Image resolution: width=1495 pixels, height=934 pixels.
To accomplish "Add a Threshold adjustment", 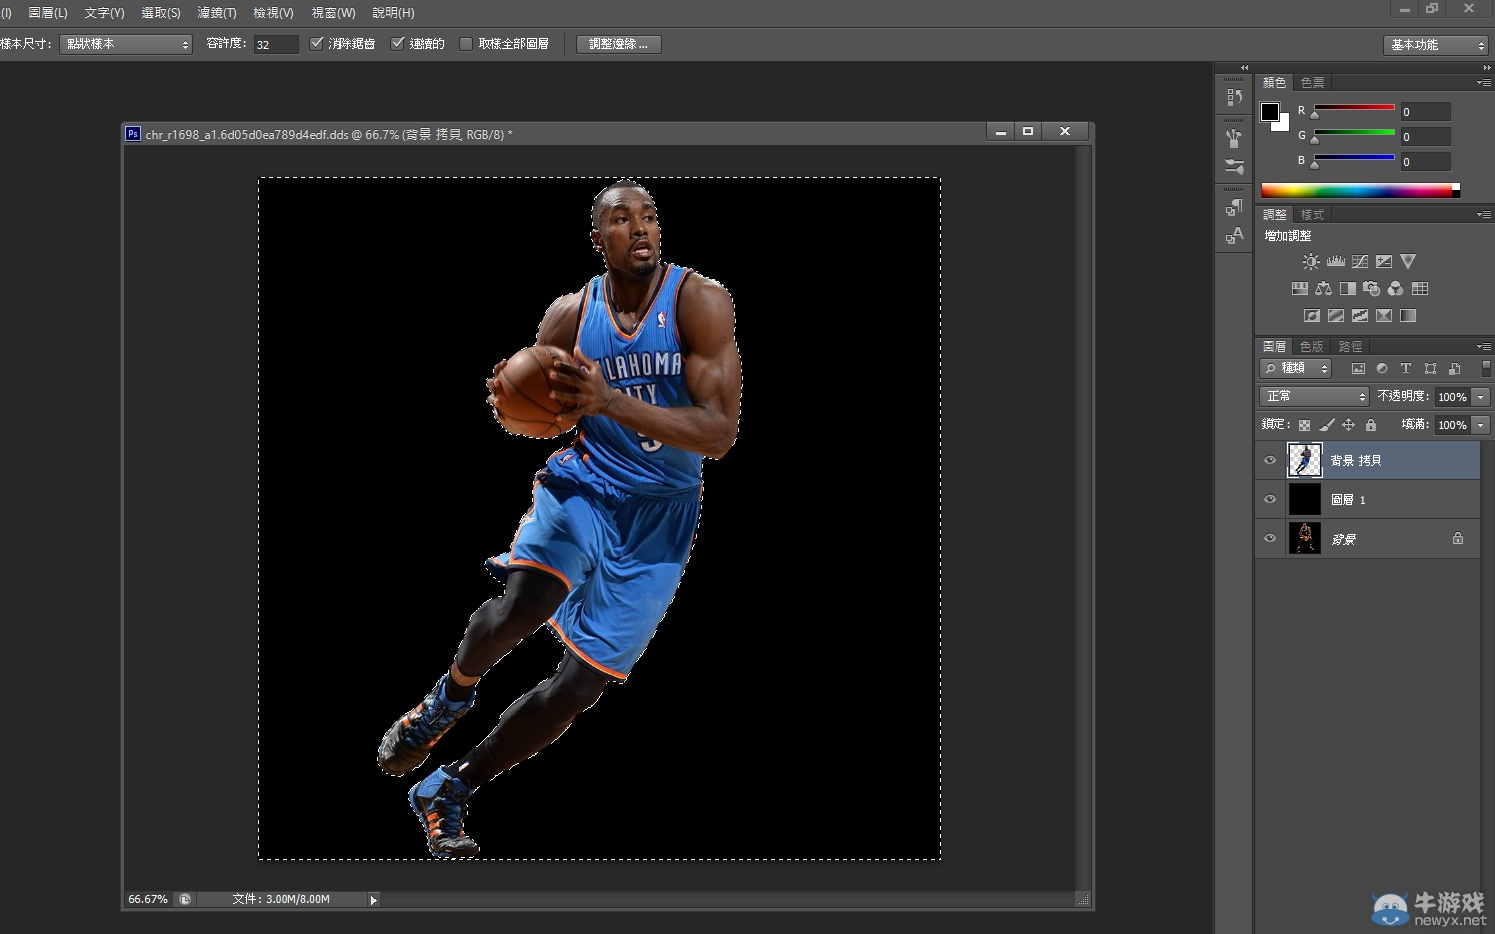I will point(1360,315).
